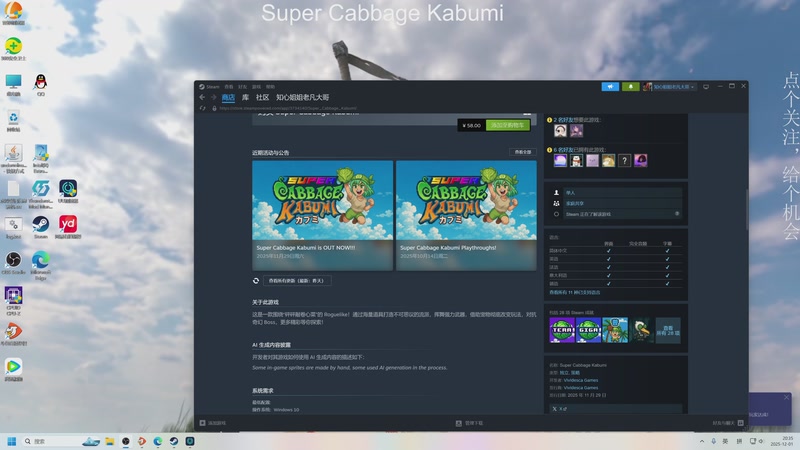Click the Steam page vertical scrollbar

[x=747, y=209]
